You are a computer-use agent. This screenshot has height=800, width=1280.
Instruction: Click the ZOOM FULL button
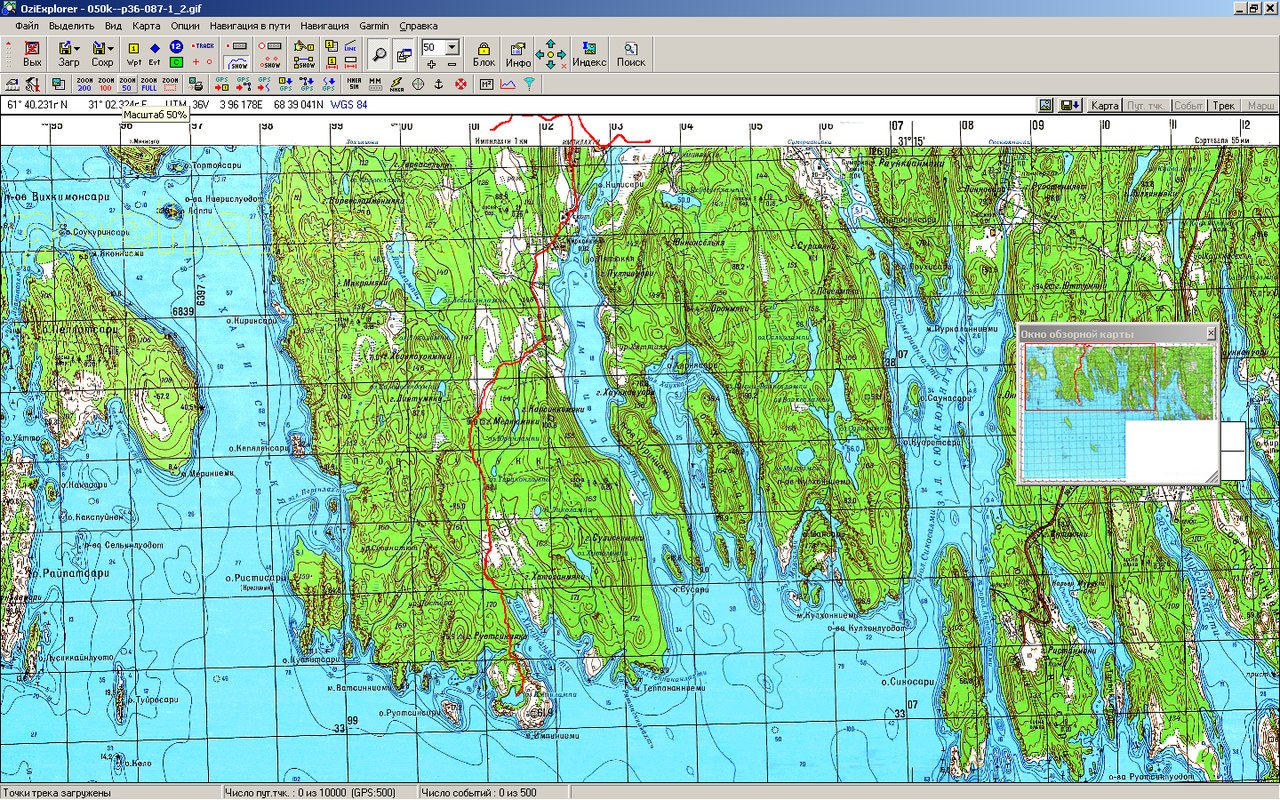[x=149, y=84]
